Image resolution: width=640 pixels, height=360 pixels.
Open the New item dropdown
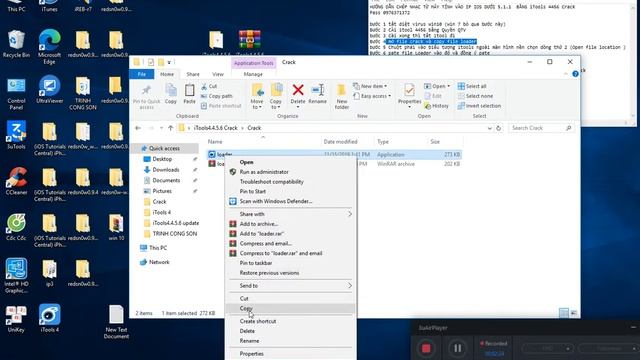click(371, 86)
